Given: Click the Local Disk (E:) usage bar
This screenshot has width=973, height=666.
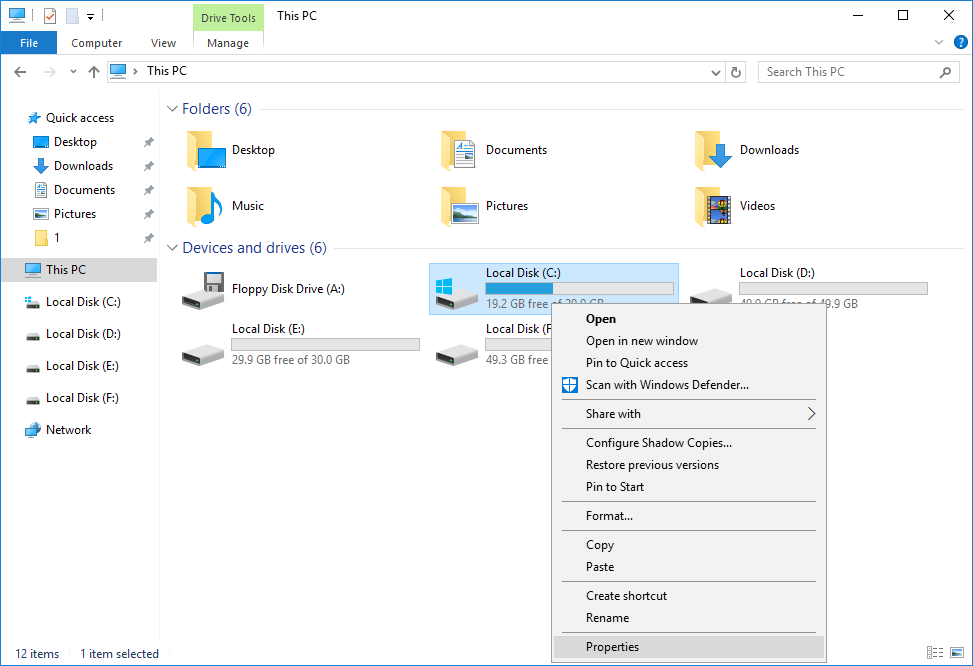Looking at the screenshot, I should (x=326, y=344).
